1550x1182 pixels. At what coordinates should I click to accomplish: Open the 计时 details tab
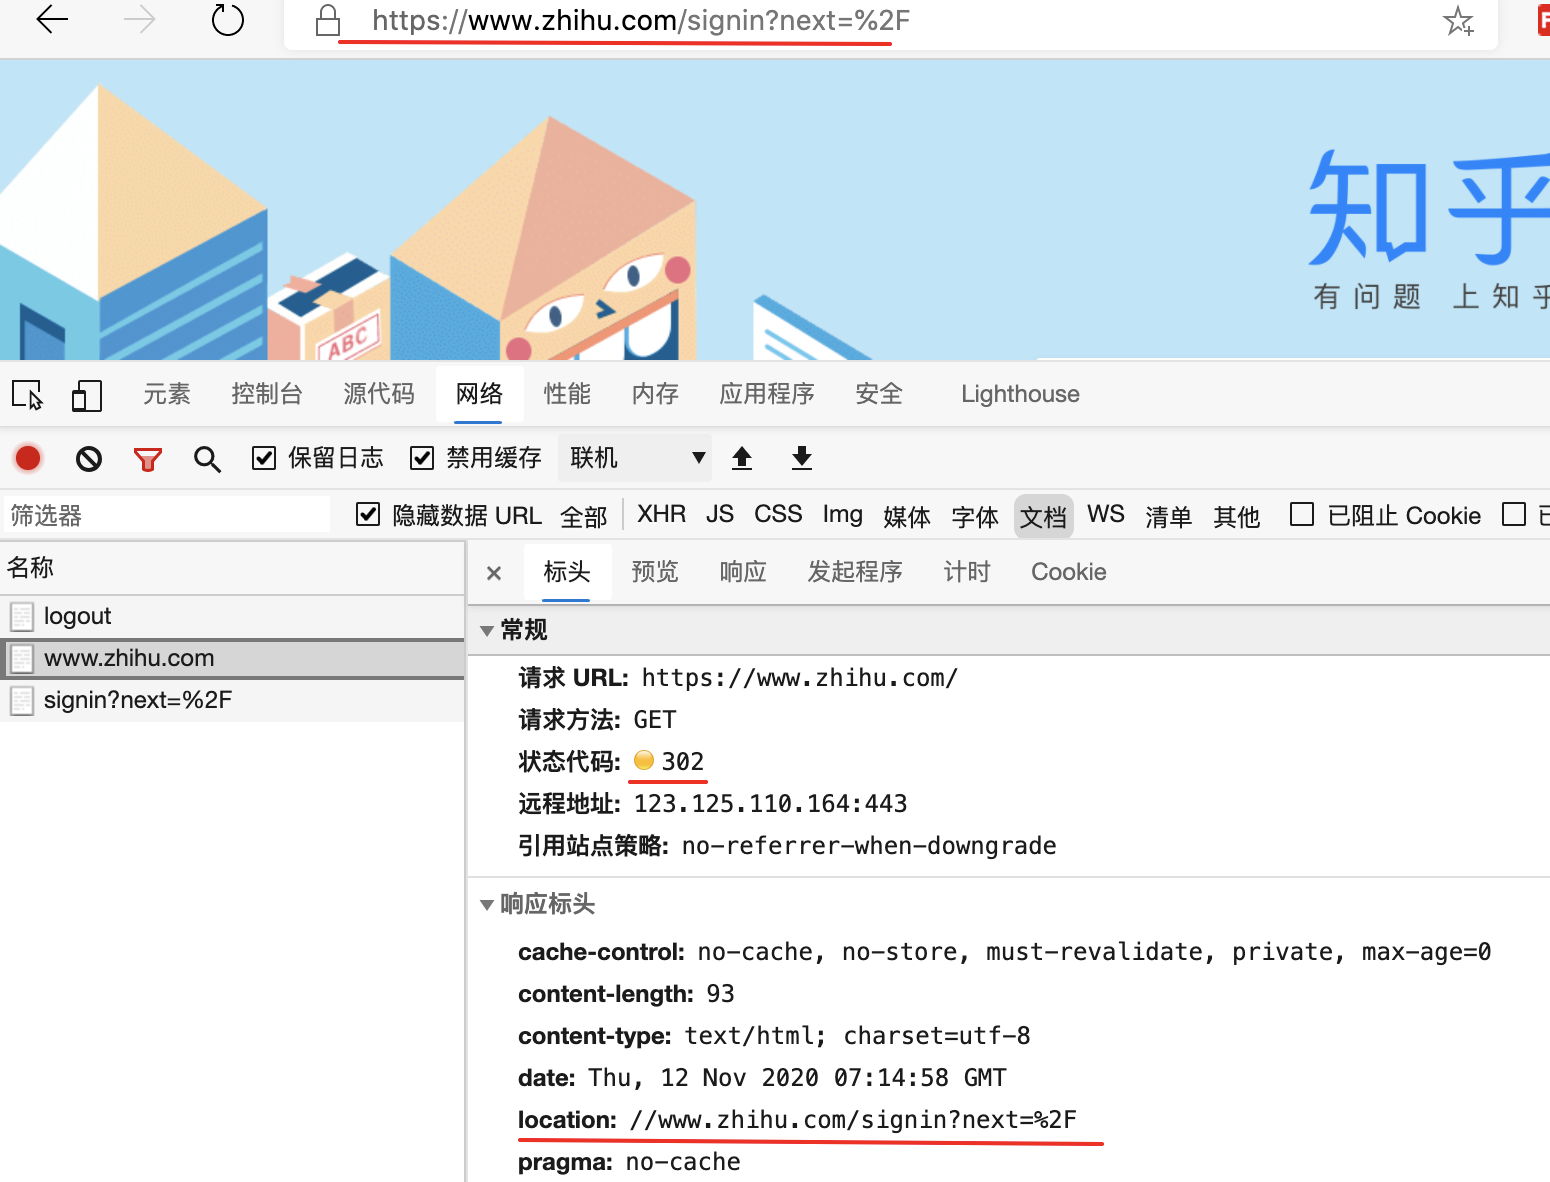coord(967,572)
